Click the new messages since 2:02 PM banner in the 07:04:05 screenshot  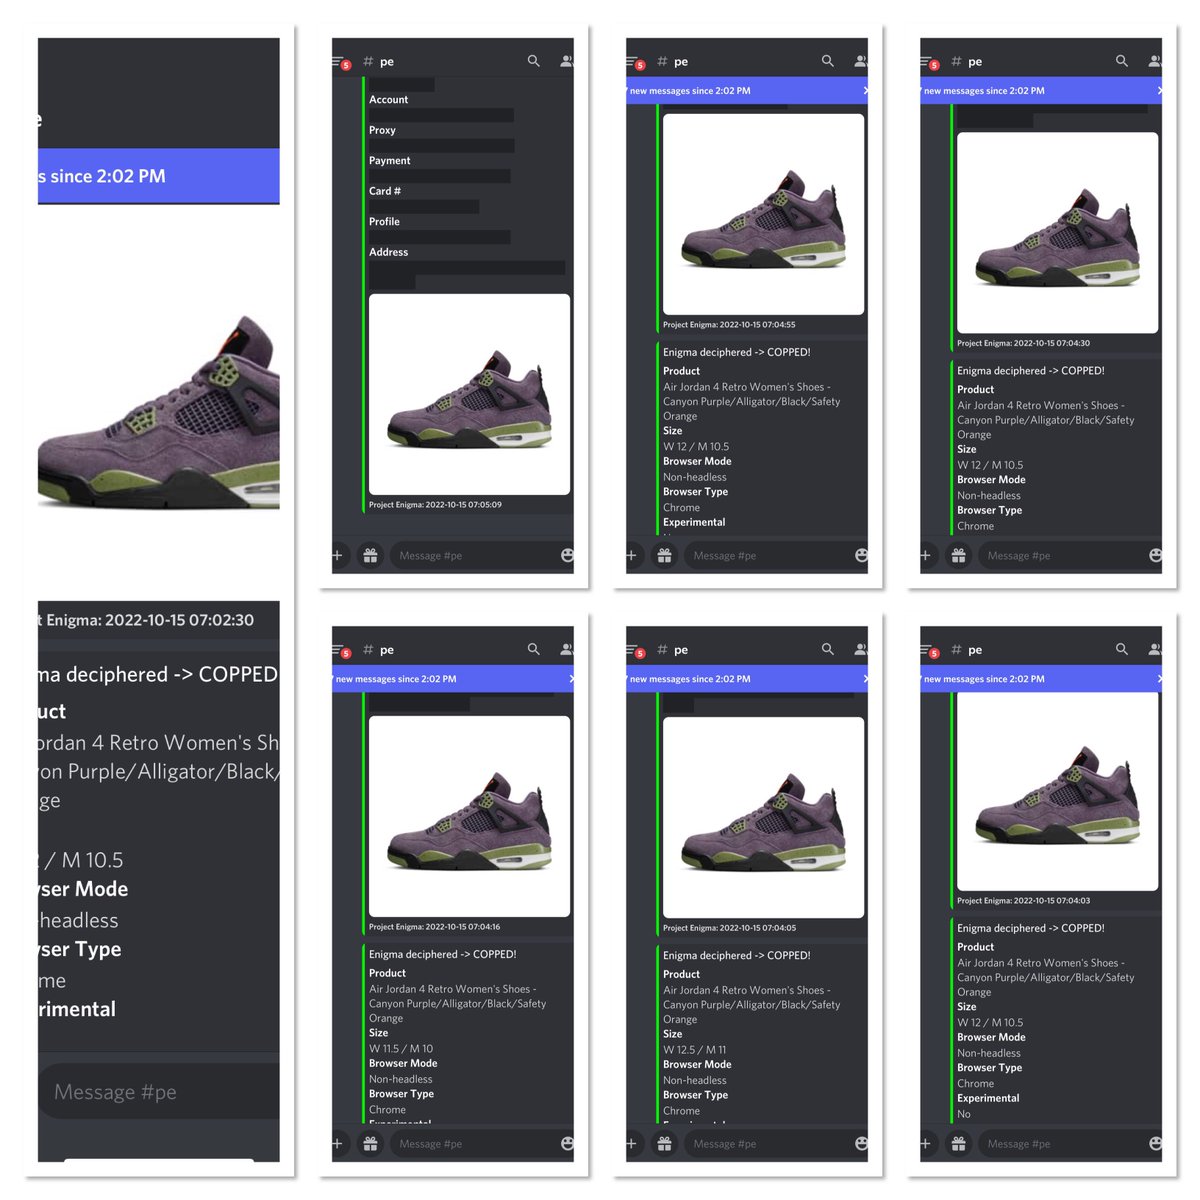pyautogui.click(x=747, y=678)
